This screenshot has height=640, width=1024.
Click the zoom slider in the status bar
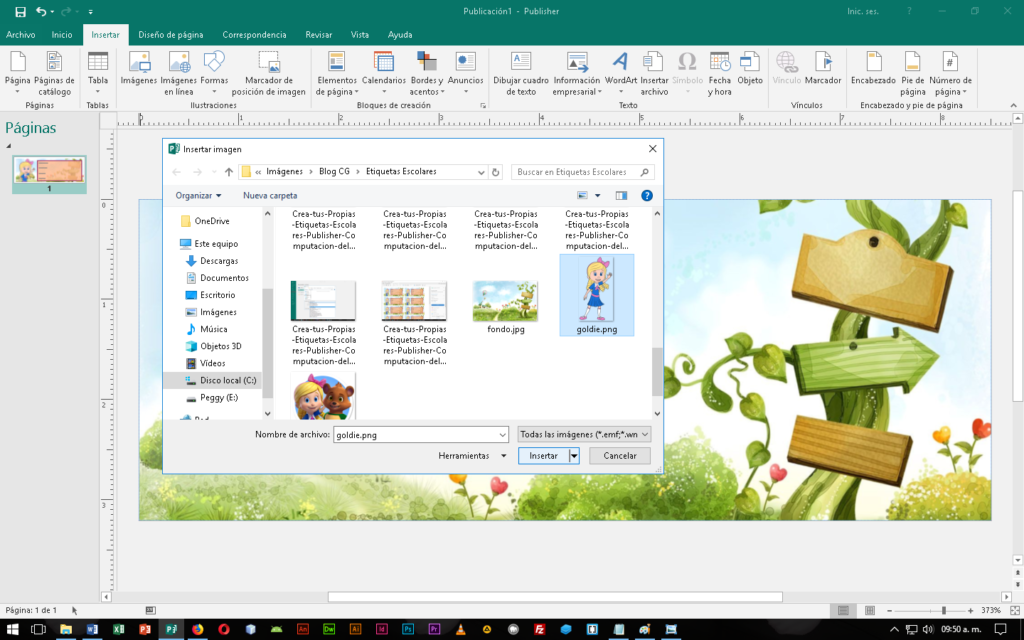pos(942,610)
